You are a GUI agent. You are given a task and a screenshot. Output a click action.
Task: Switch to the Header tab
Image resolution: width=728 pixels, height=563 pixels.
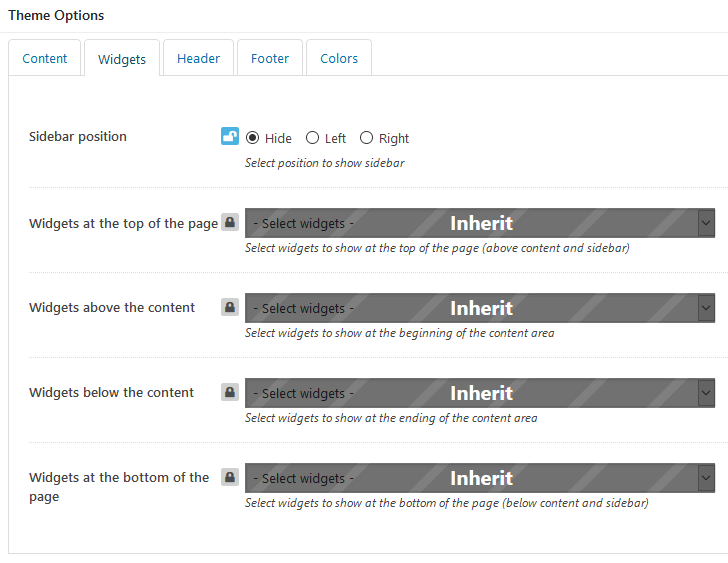coord(198,58)
